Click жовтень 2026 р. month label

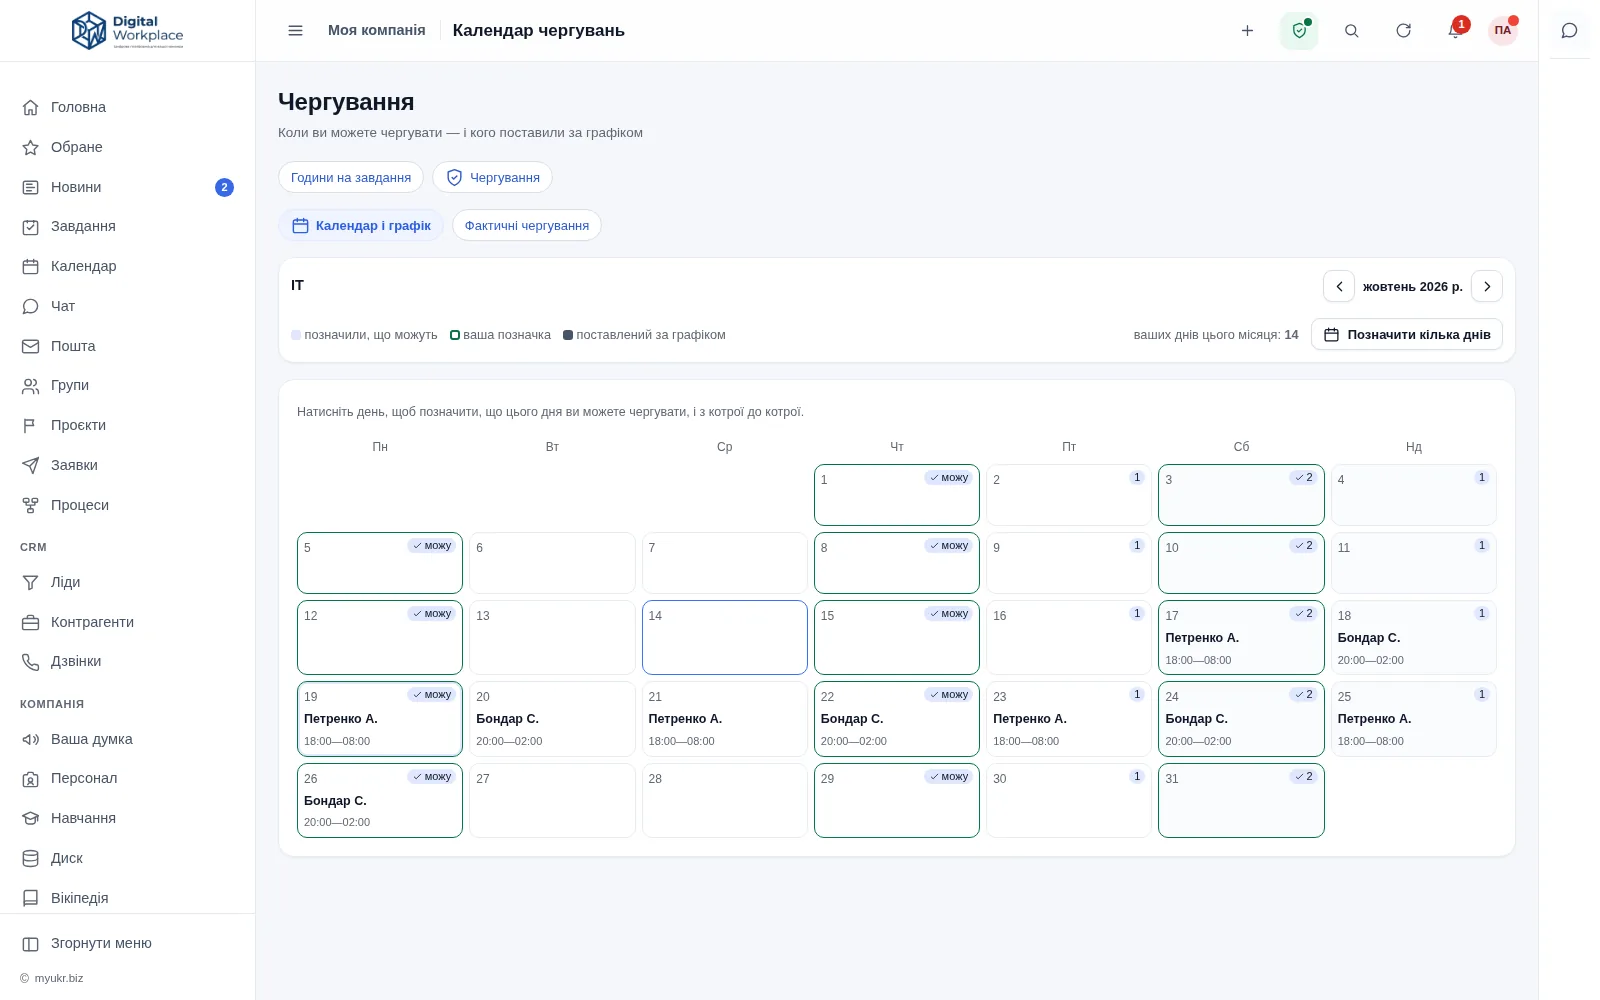(1413, 286)
